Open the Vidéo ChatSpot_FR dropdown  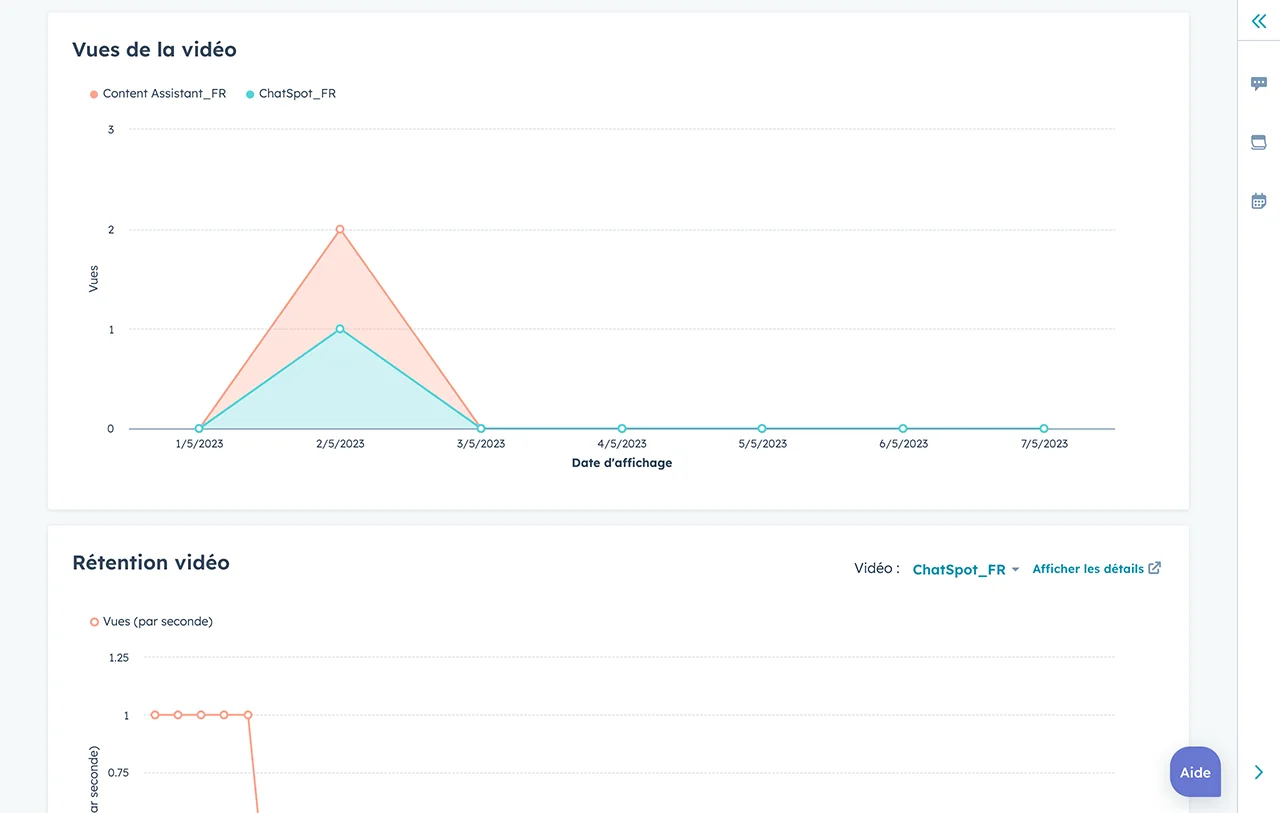(965, 570)
